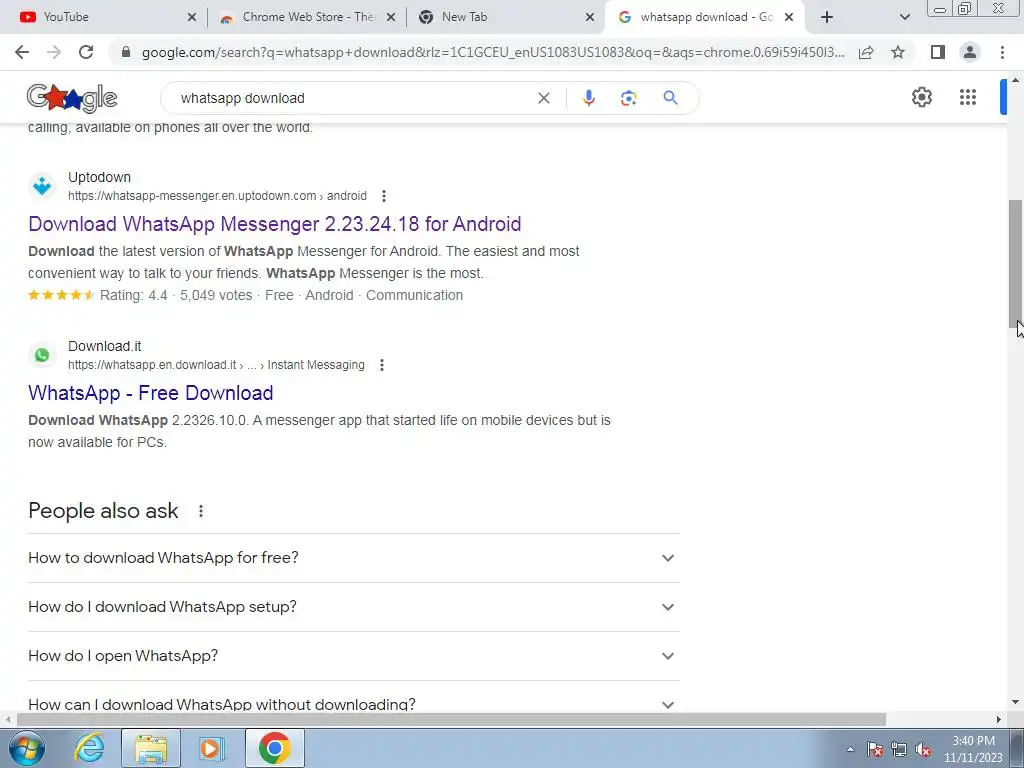Click the vertical scrollbar thumb
Image resolution: width=1024 pixels, height=768 pixels.
(x=1015, y=264)
